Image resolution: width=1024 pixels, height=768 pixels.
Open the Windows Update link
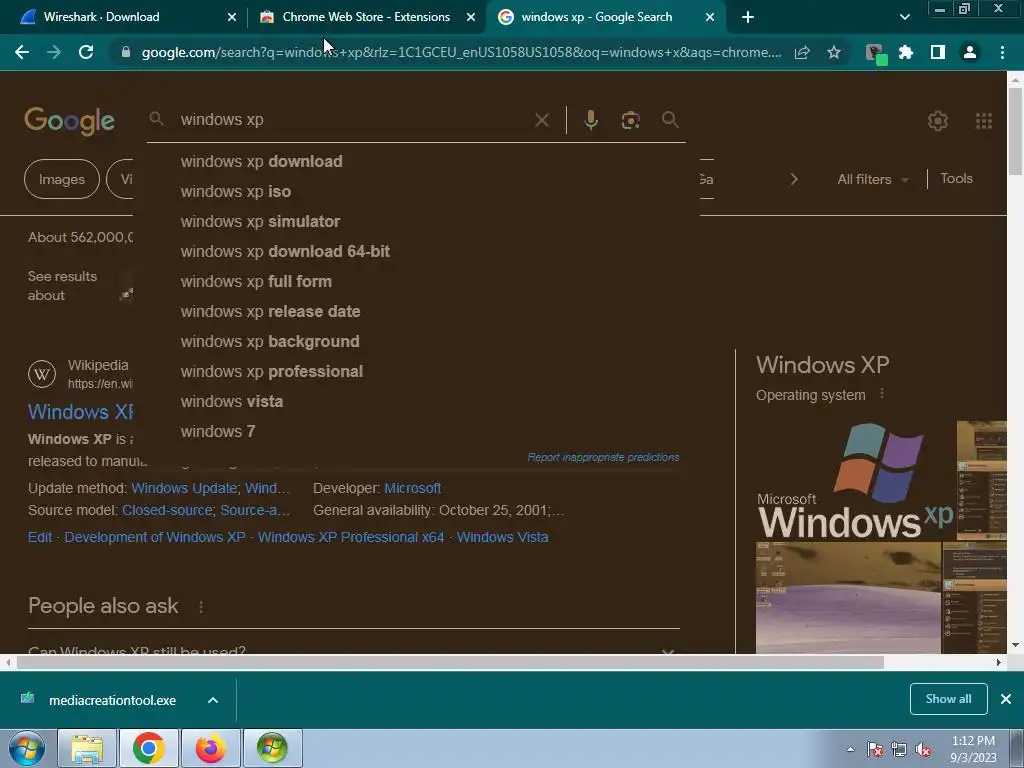tap(184, 488)
